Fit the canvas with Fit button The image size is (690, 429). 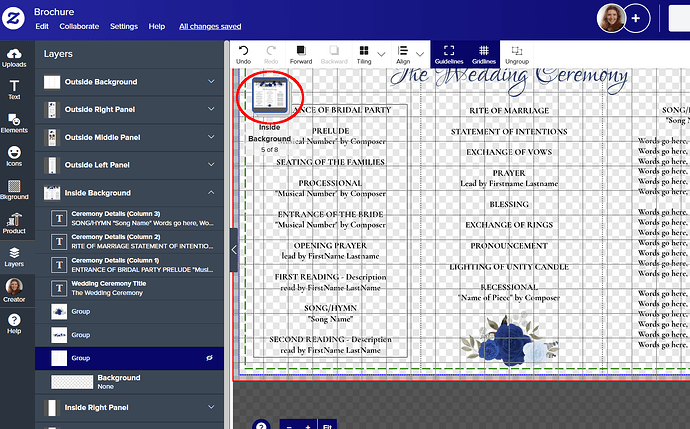pyautogui.click(x=327, y=426)
